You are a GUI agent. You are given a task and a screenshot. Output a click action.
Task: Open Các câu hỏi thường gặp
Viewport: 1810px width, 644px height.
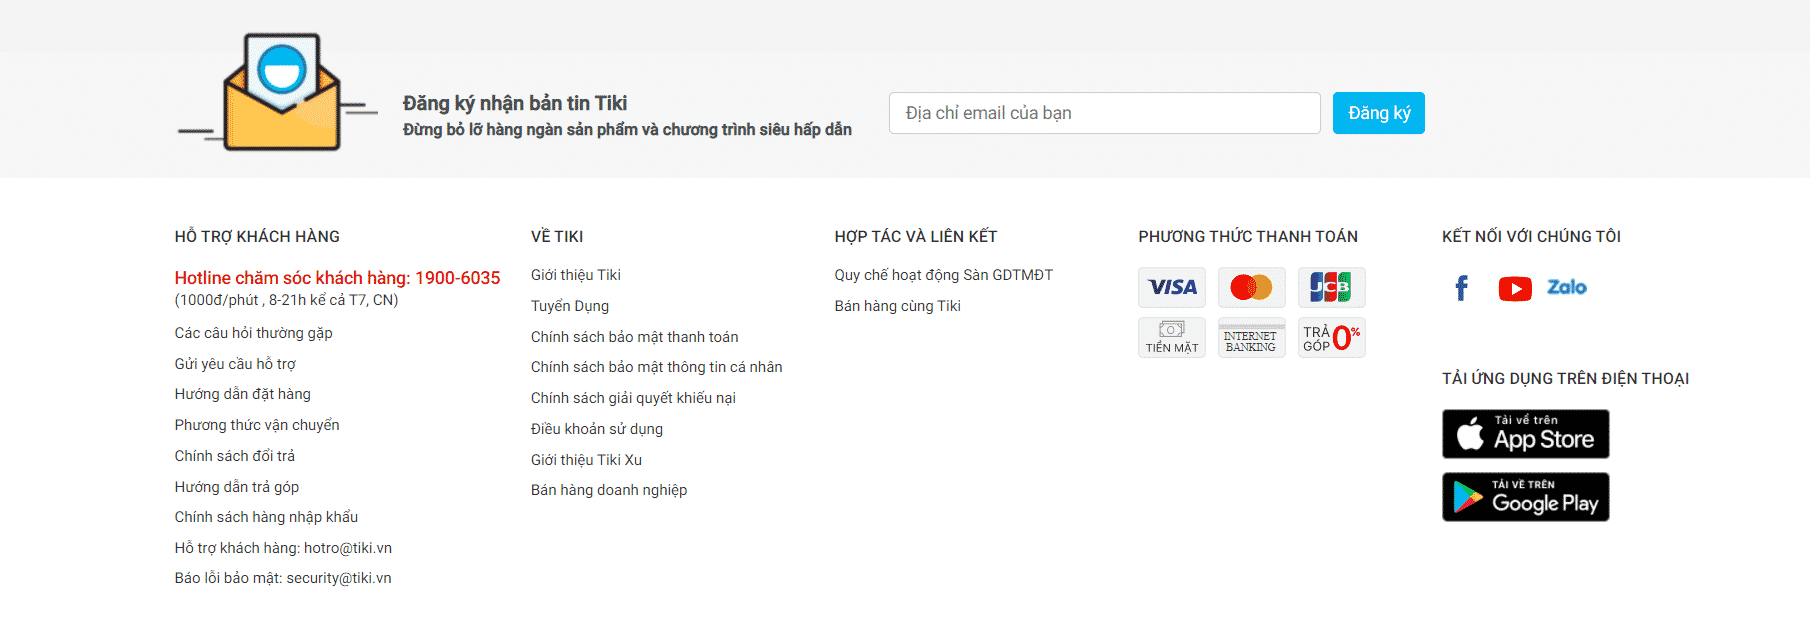tap(254, 333)
